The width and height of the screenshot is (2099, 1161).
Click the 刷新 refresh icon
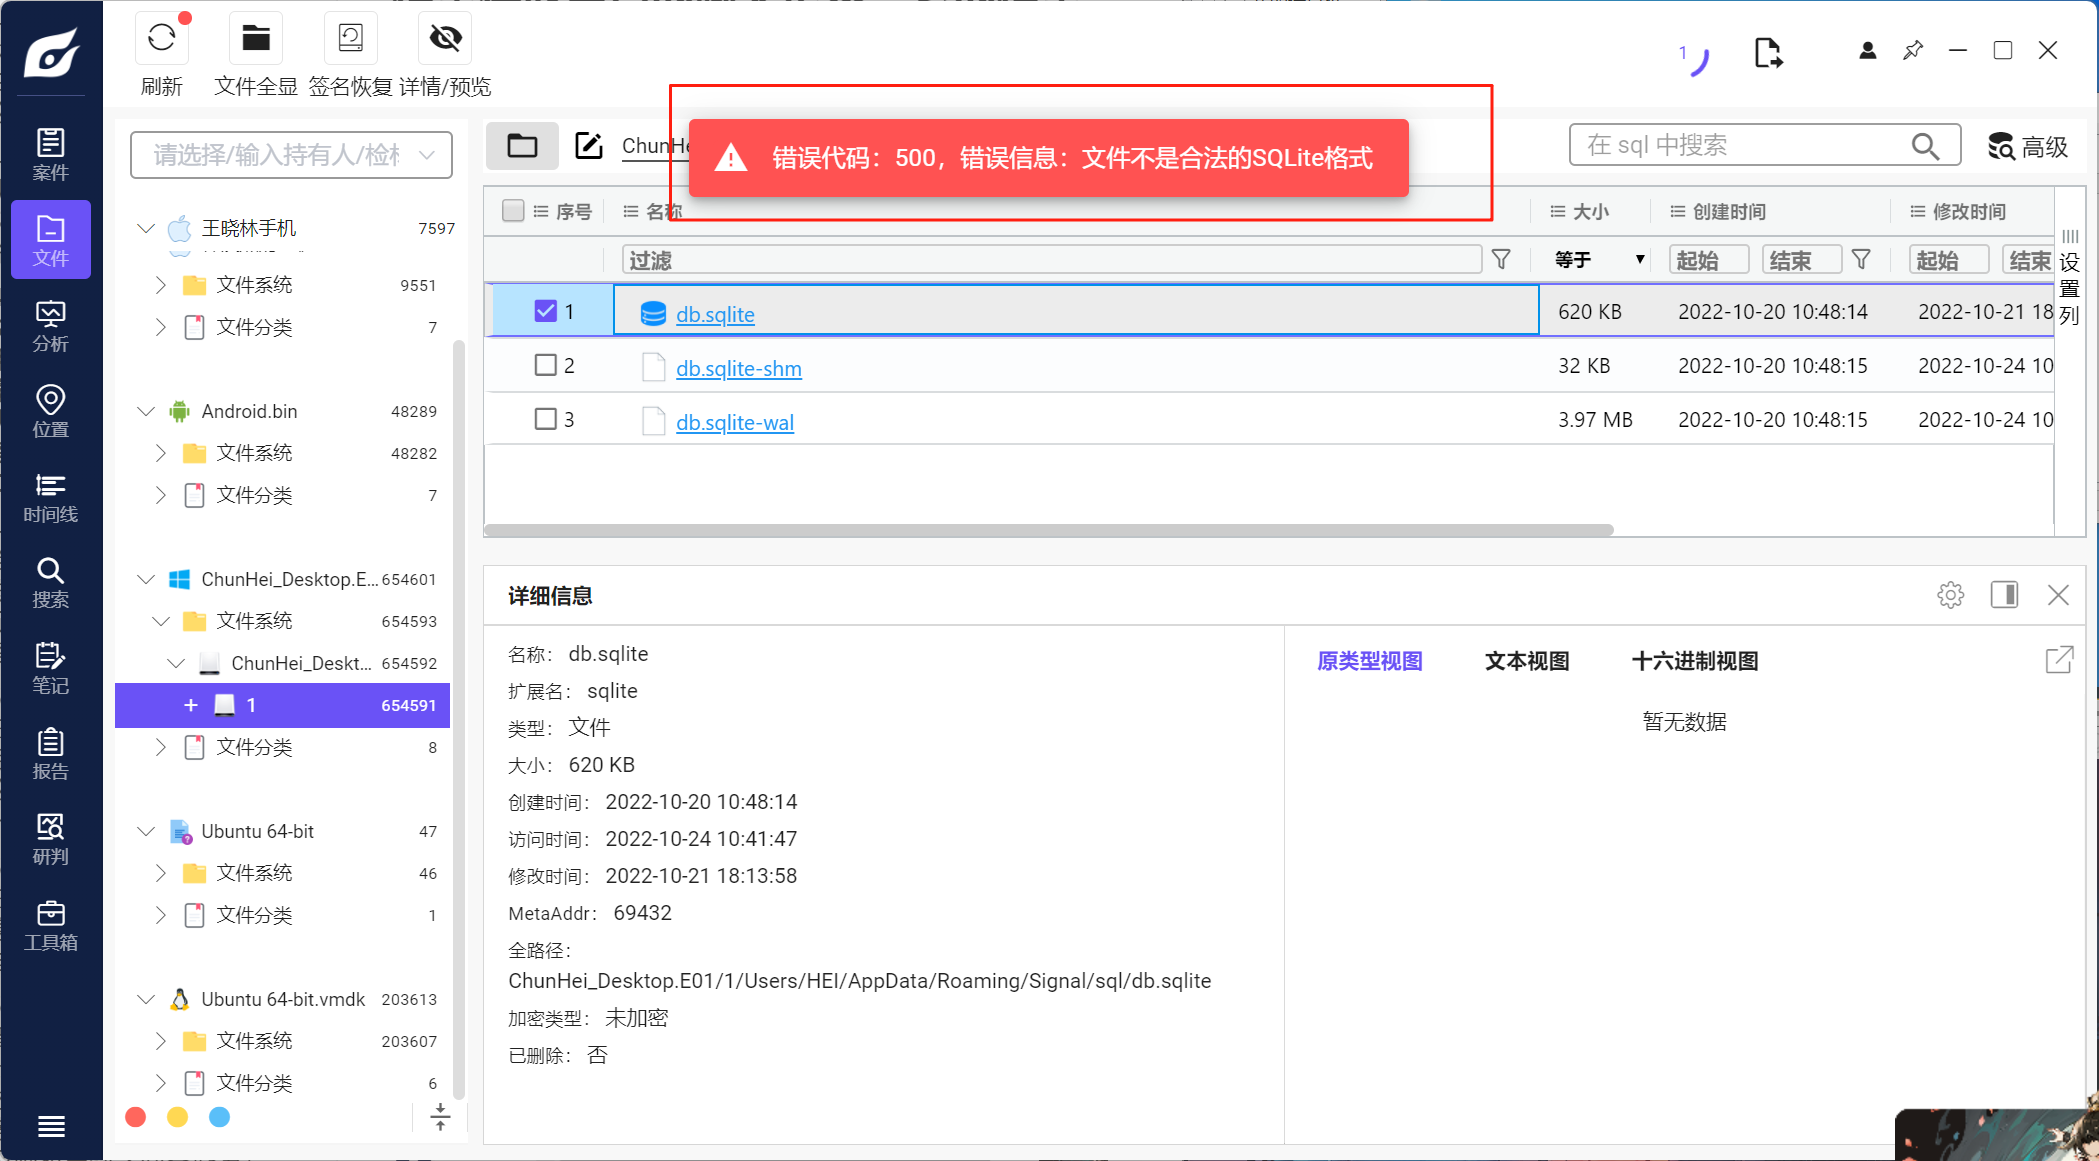161,39
